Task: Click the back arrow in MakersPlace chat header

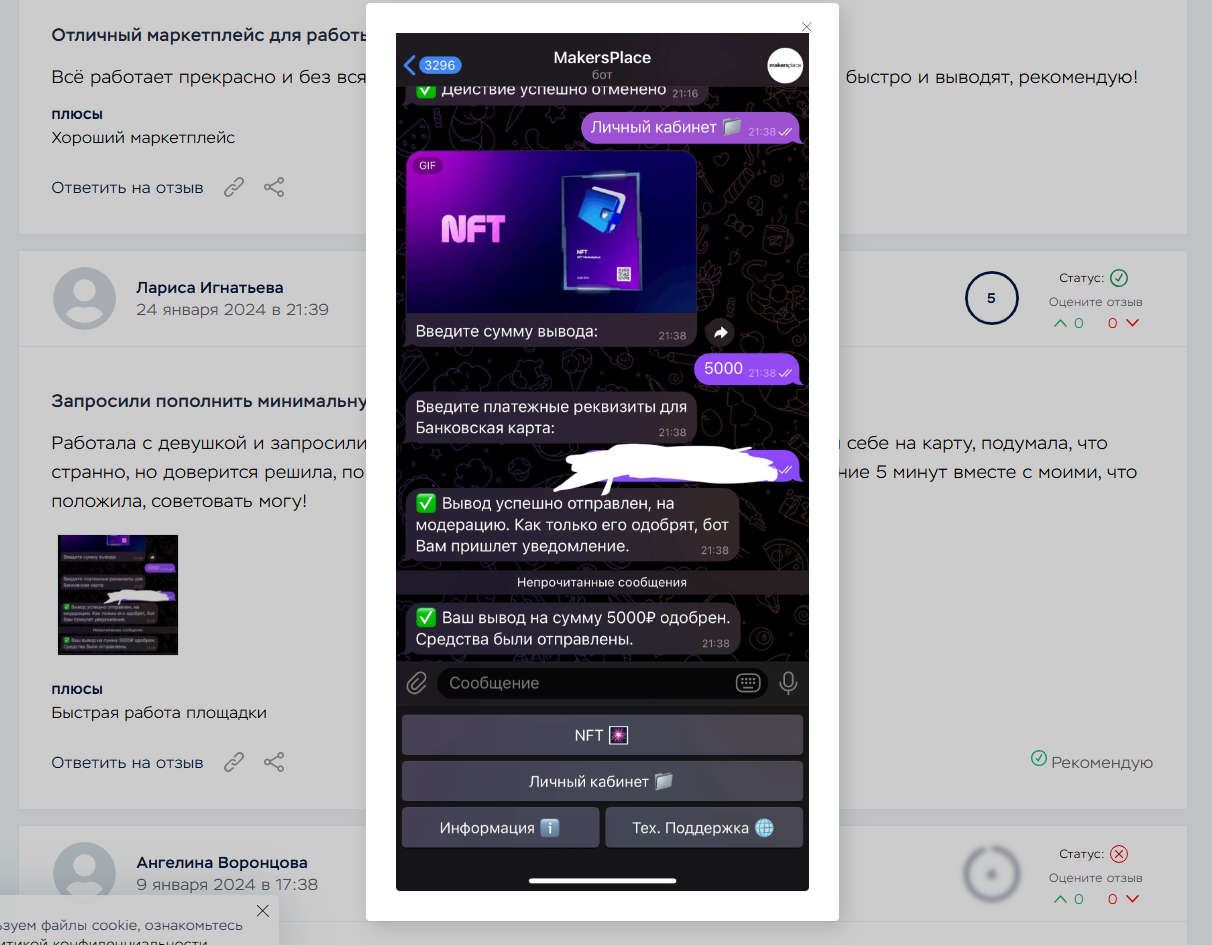Action: pos(410,65)
